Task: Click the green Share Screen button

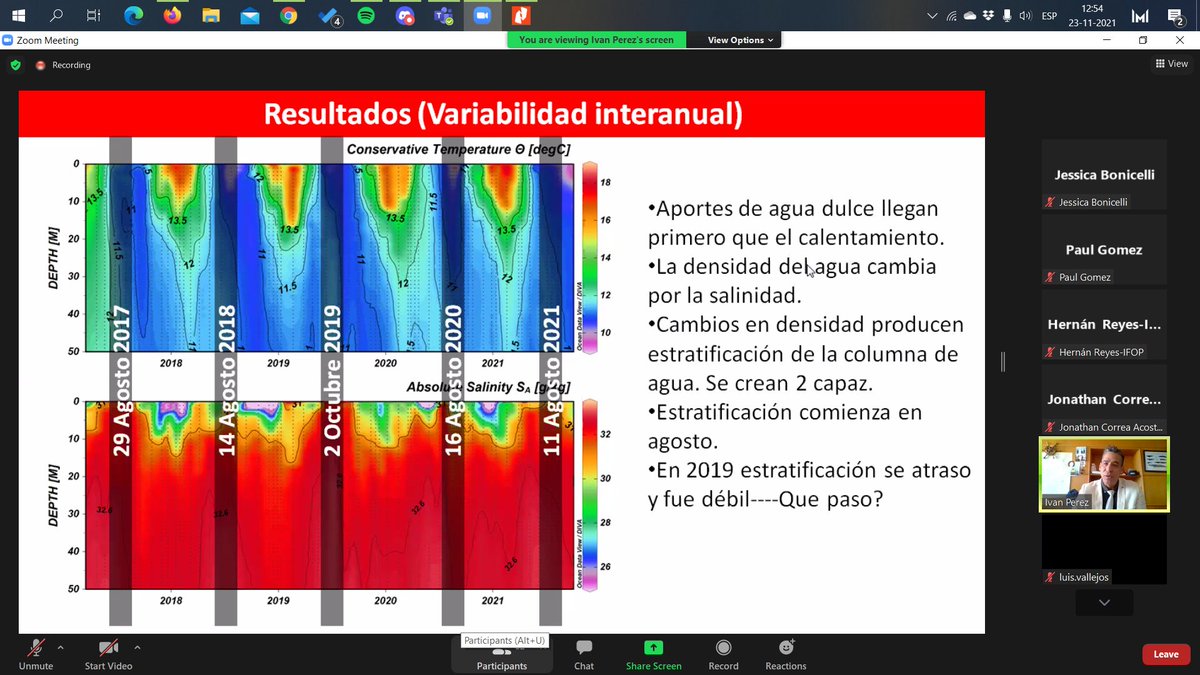Action: 653,655
